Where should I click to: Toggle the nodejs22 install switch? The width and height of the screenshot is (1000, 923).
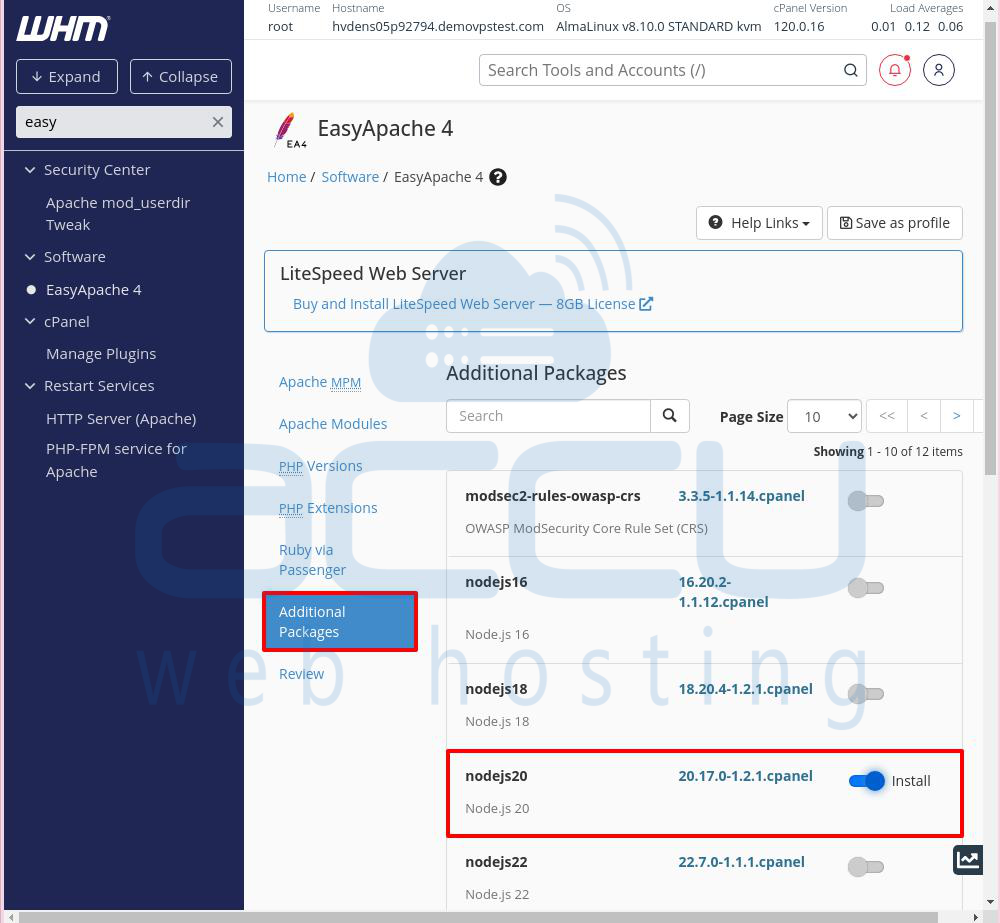(865, 867)
